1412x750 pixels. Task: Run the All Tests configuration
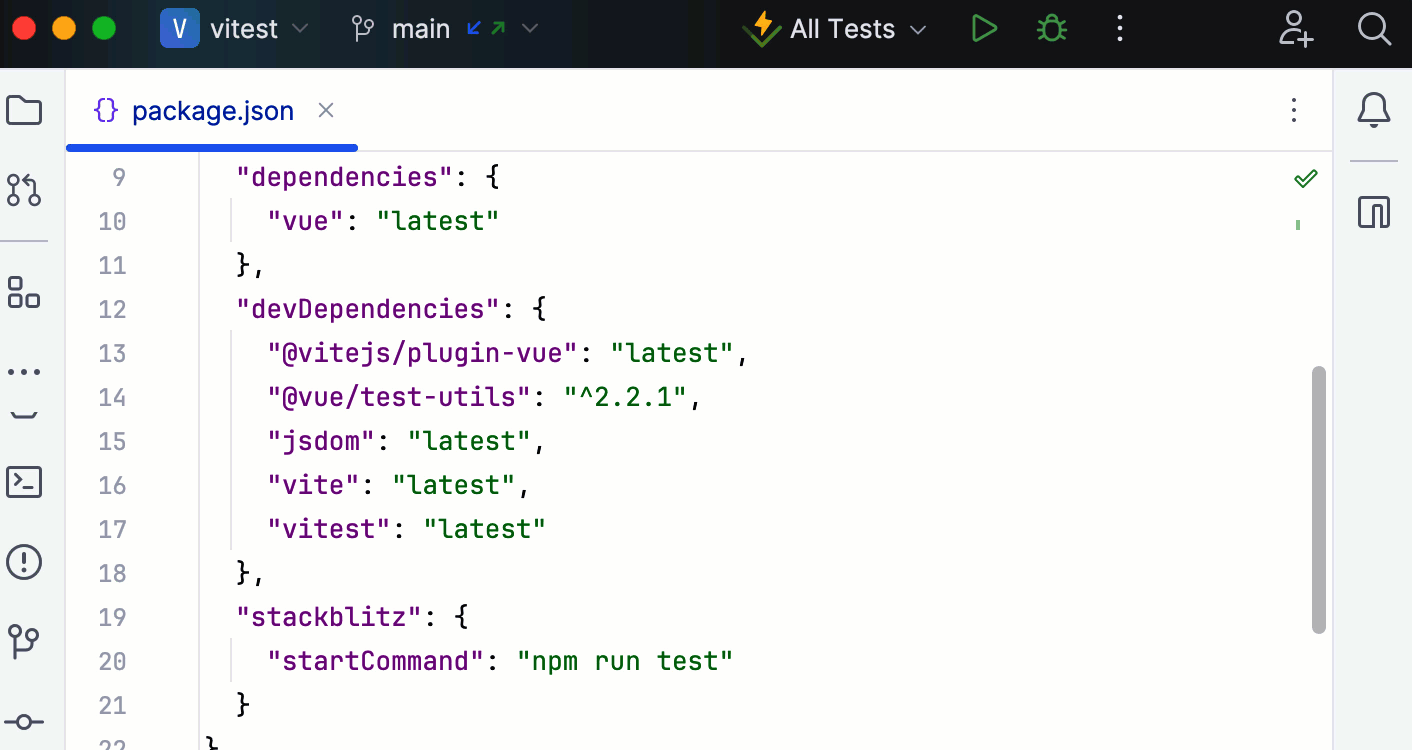point(984,29)
